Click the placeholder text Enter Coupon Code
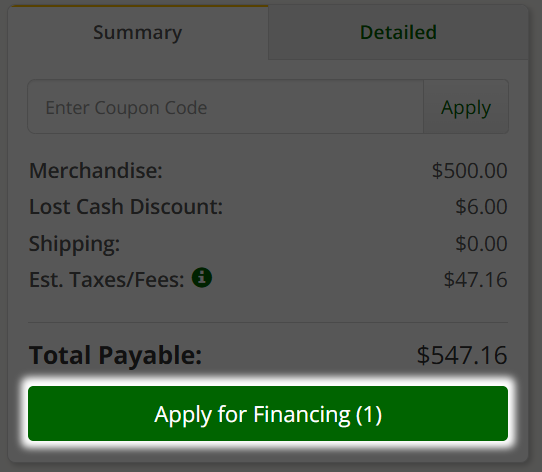The image size is (542, 472). (x=126, y=108)
